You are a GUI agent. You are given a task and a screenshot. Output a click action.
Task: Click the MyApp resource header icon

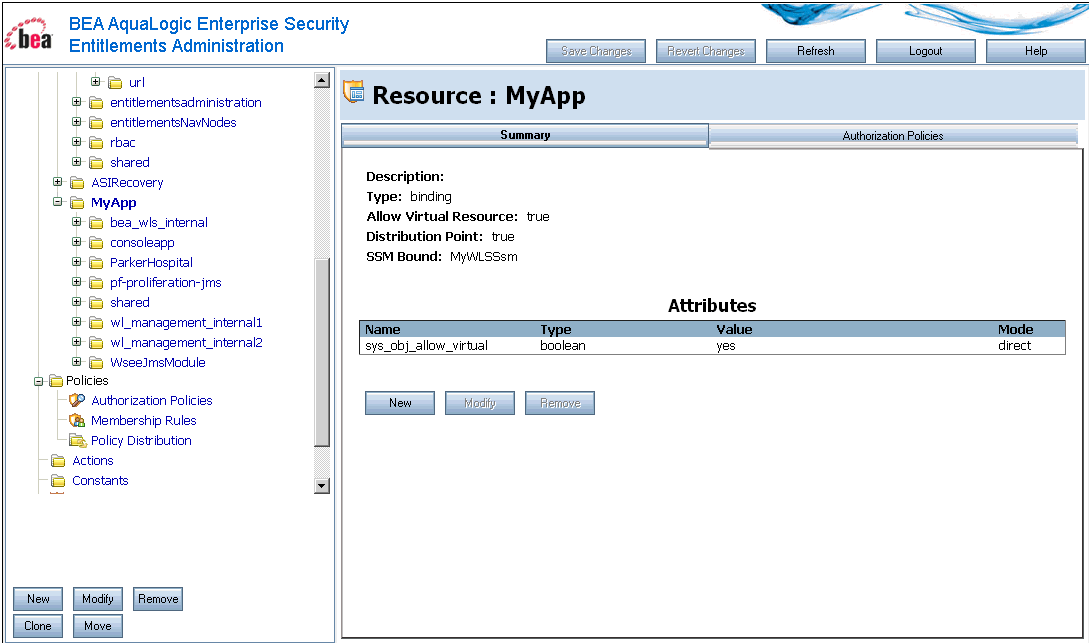(x=354, y=91)
